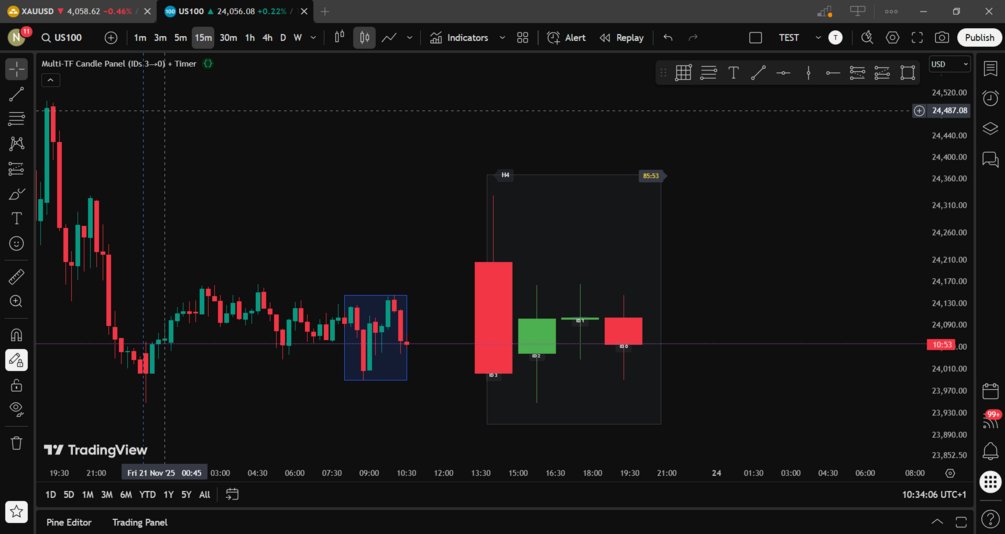Open the economic calendar panel

click(x=990, y=390)
